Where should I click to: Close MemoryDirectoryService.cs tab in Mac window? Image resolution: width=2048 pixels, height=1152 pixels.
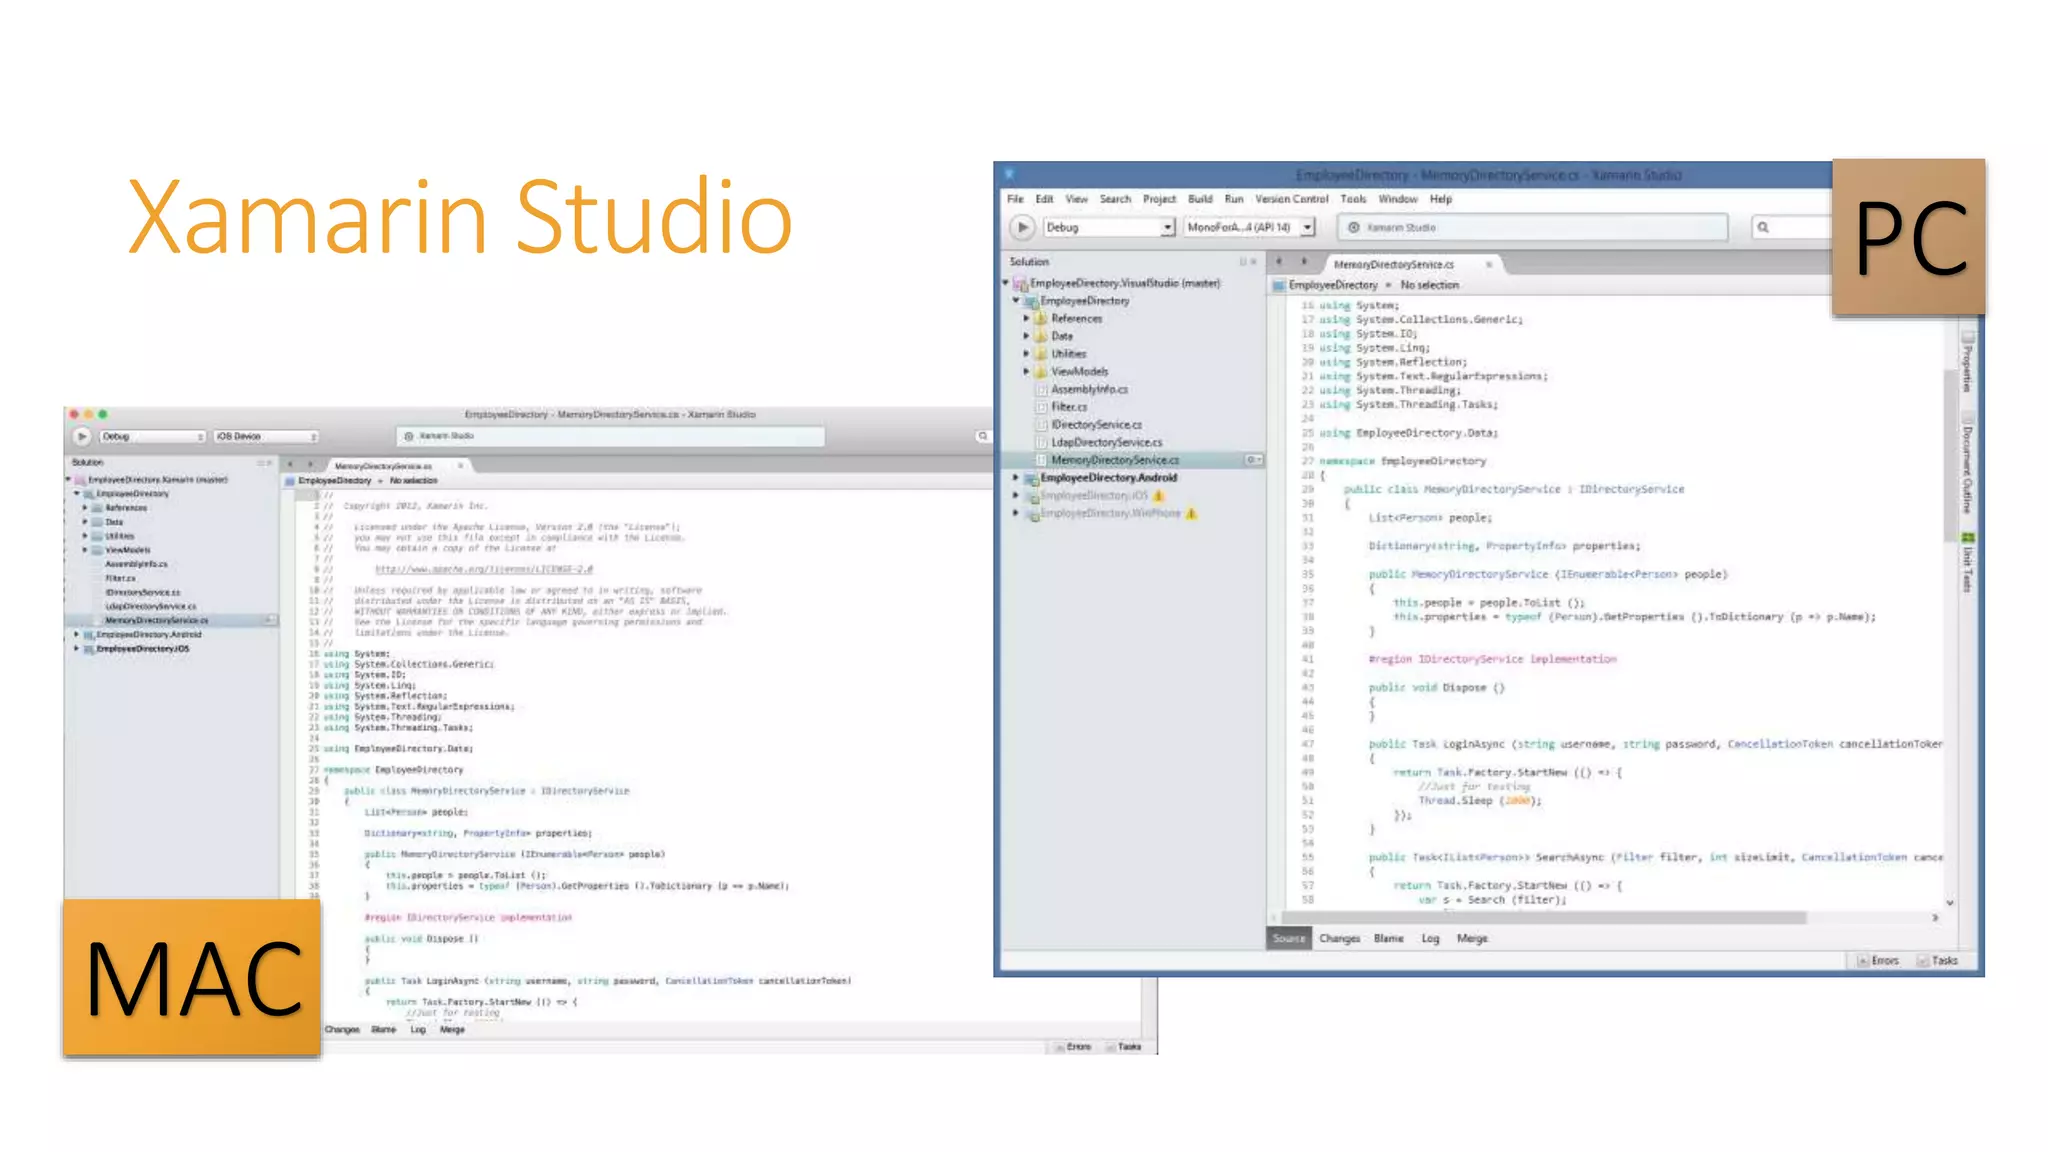461,466
